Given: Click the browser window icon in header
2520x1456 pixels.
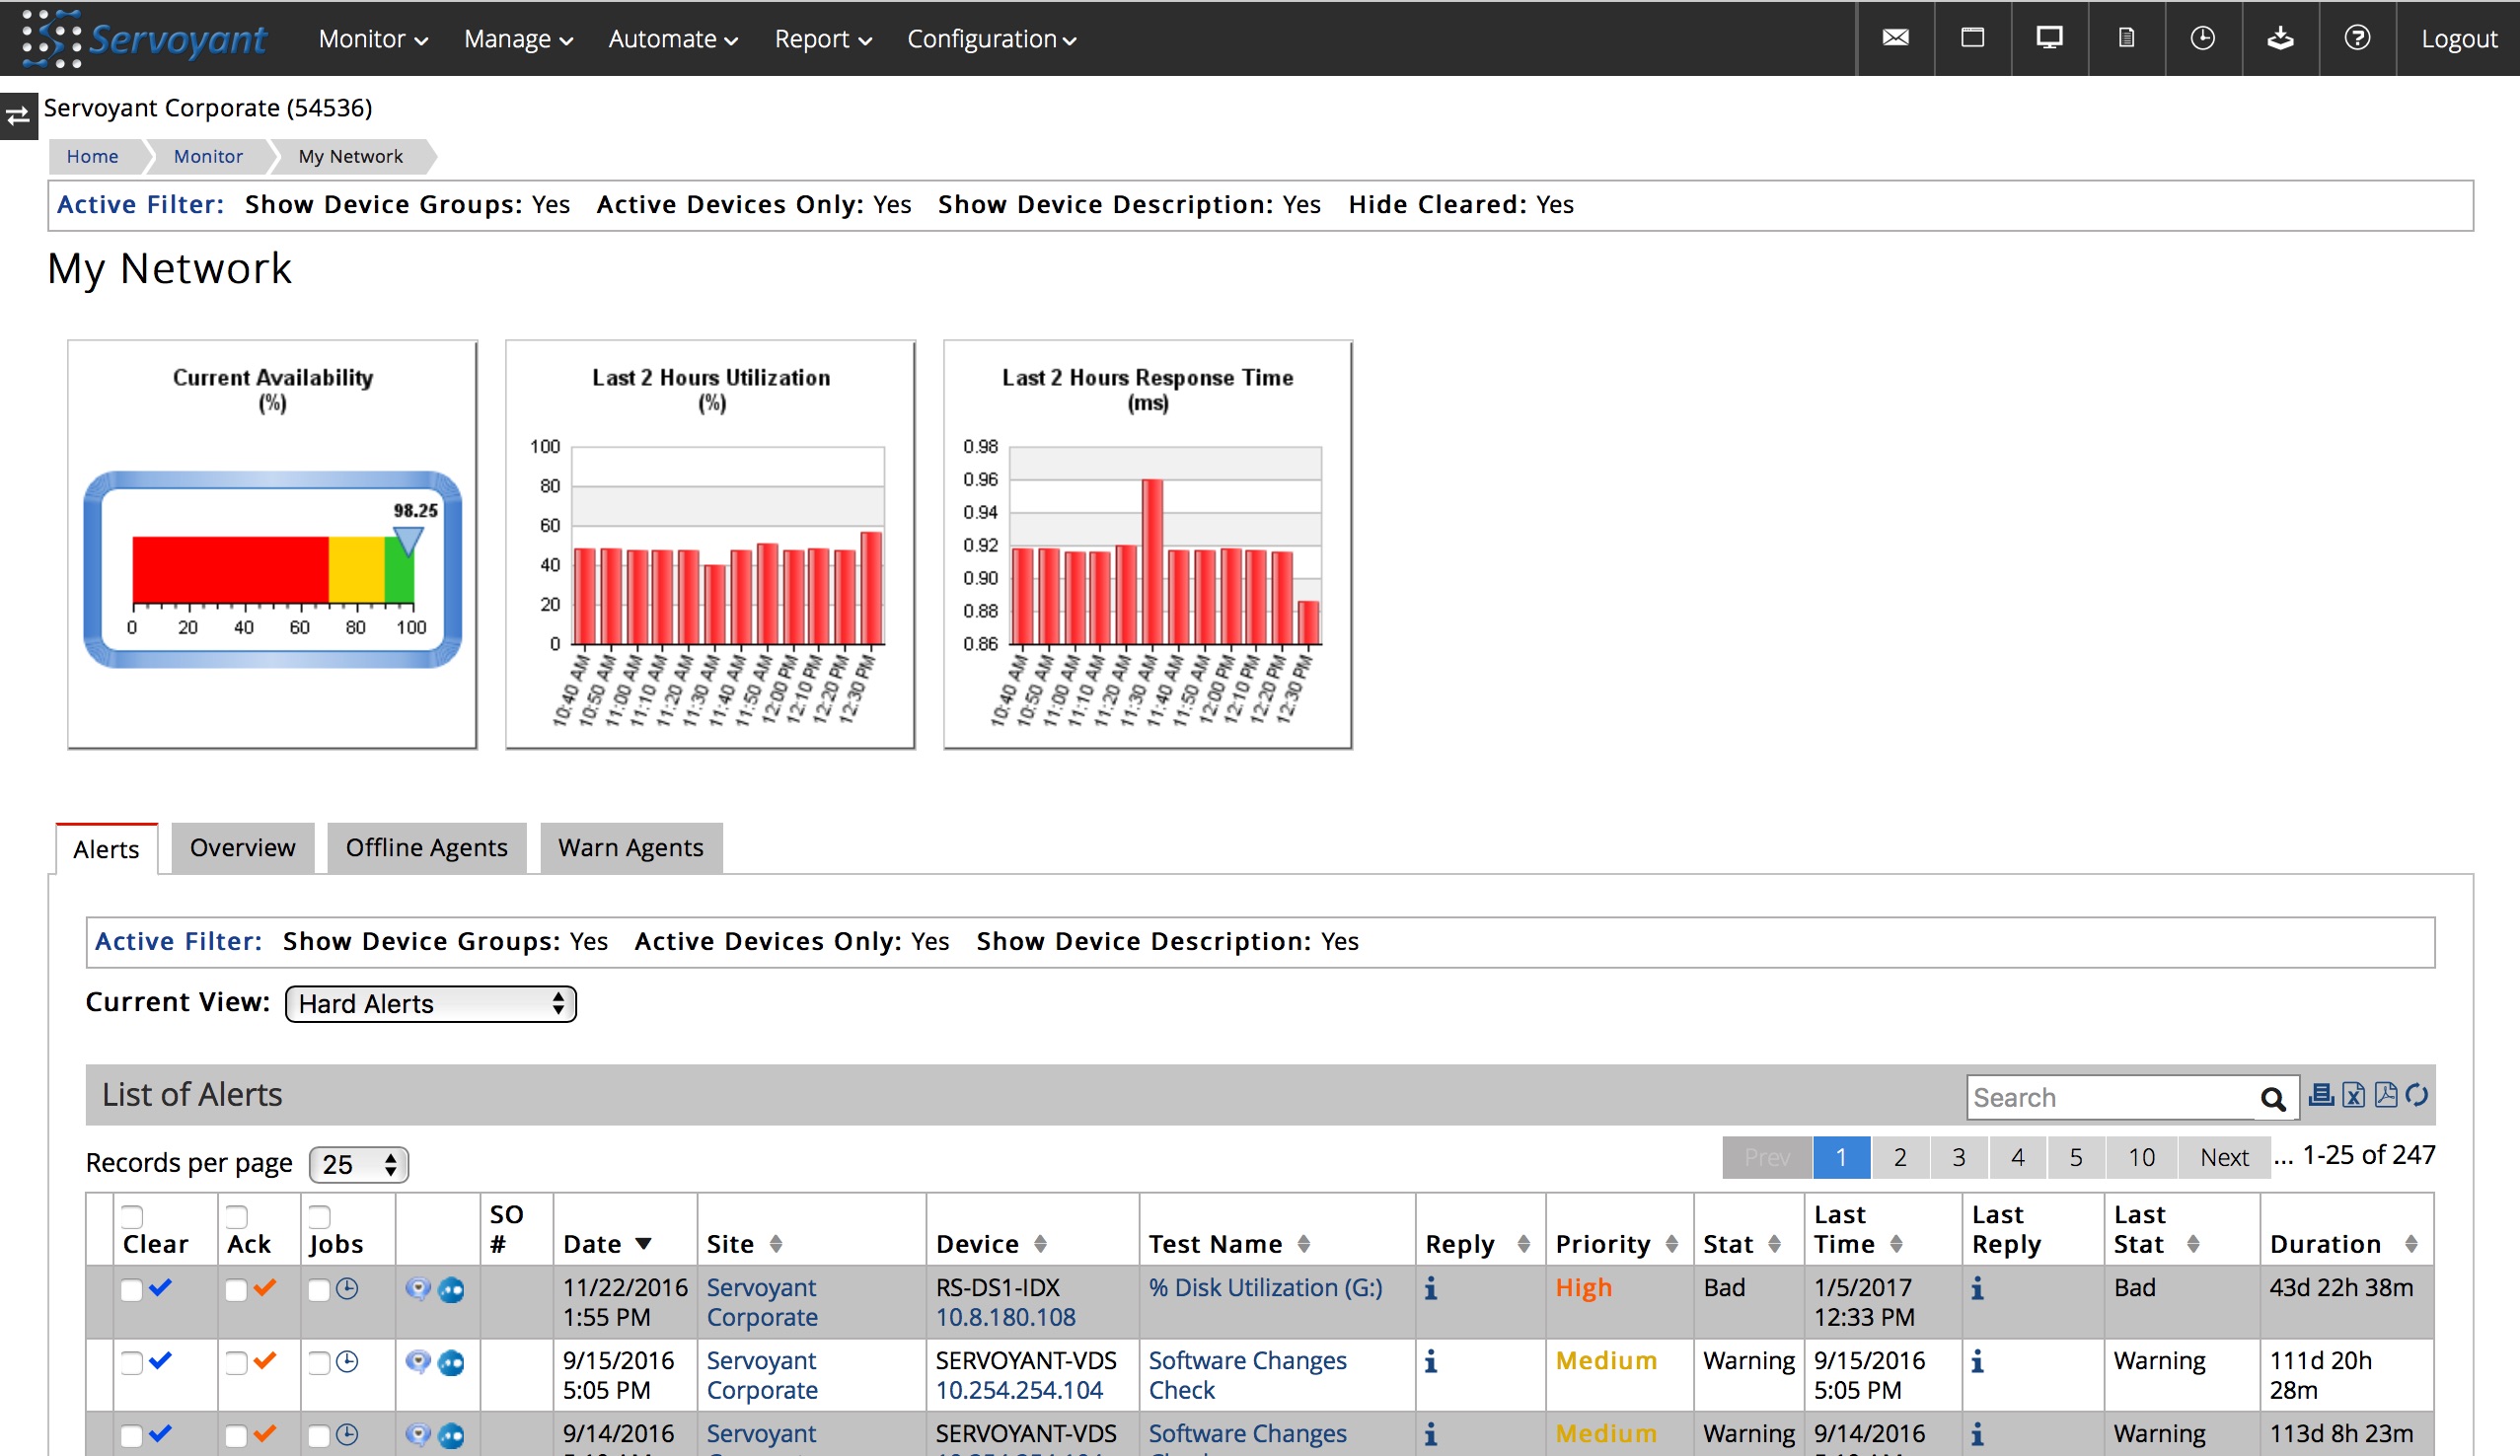Looking at the screenshot, I should coord(1972,38).
